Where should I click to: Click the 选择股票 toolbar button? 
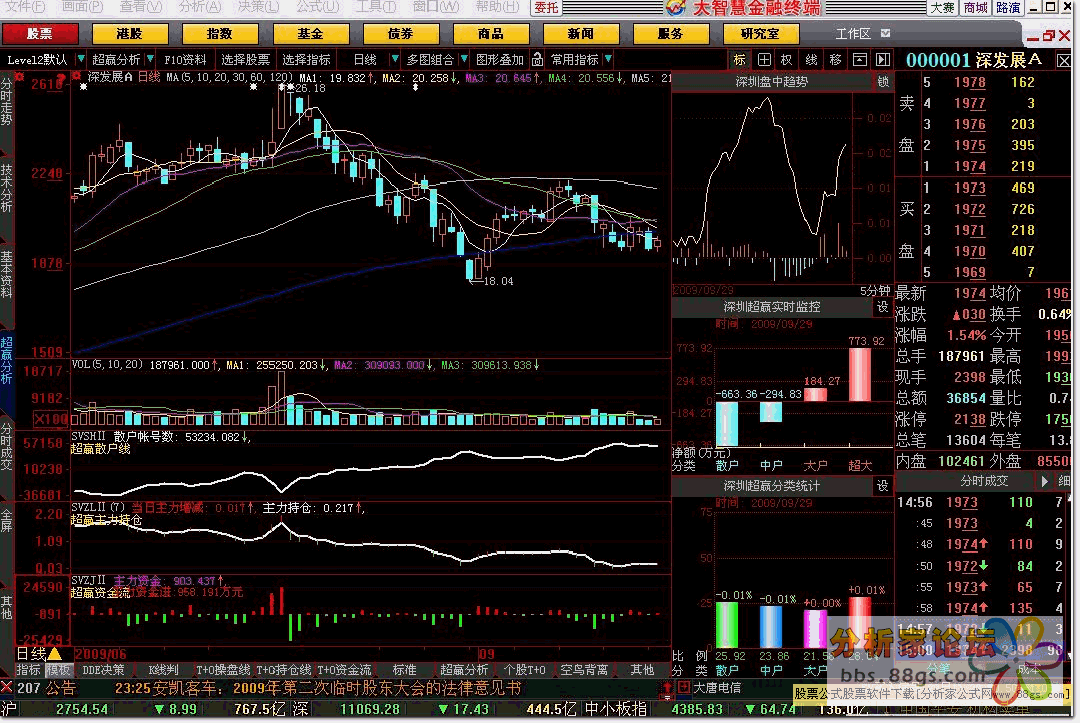tap(245, 60)
